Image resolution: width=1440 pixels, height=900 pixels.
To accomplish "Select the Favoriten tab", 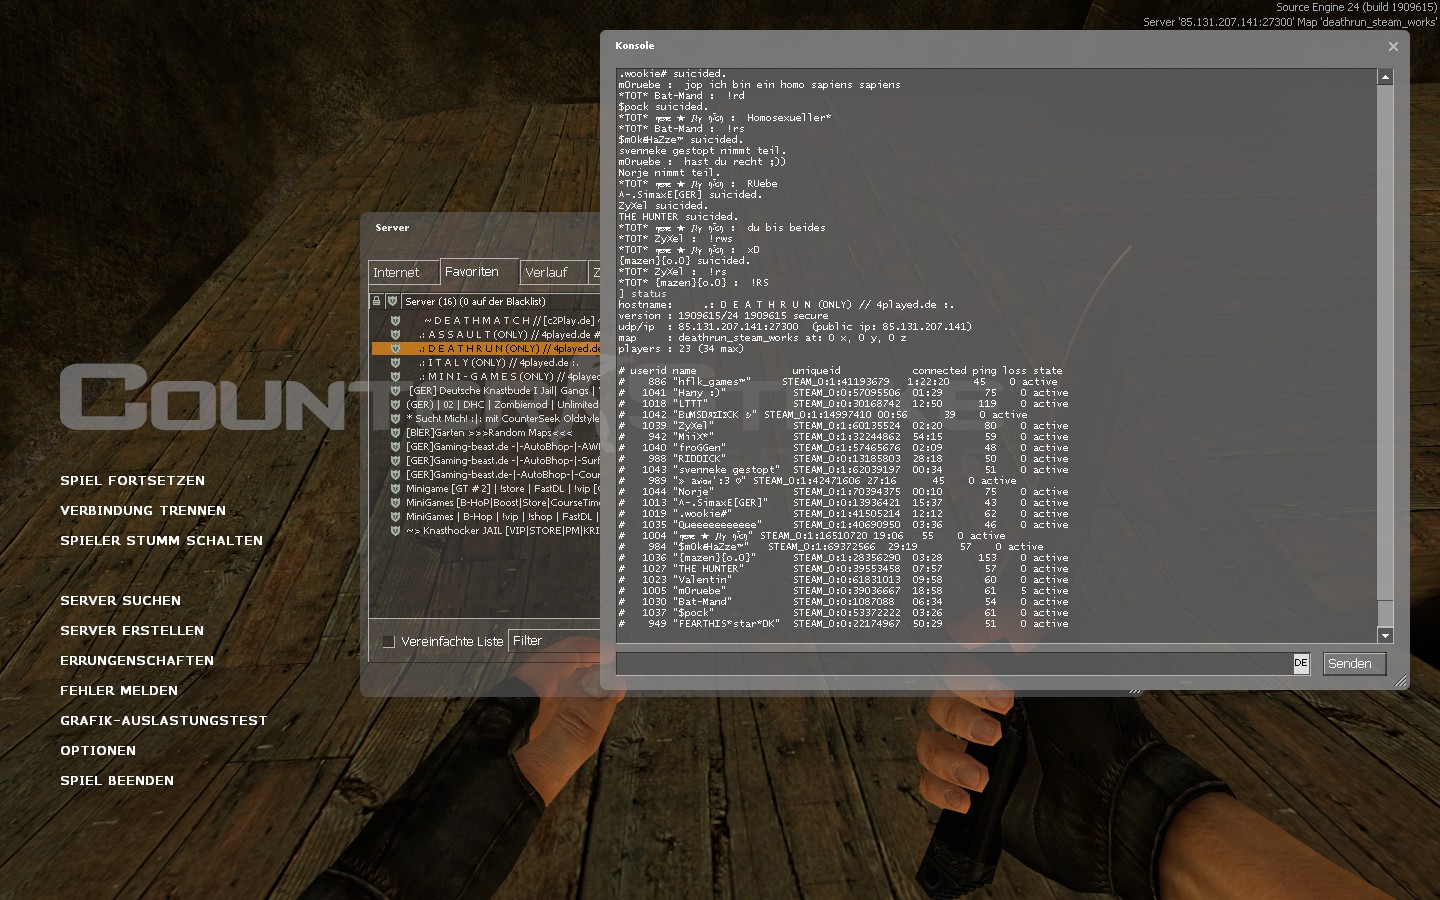I will tap(479, 271).
